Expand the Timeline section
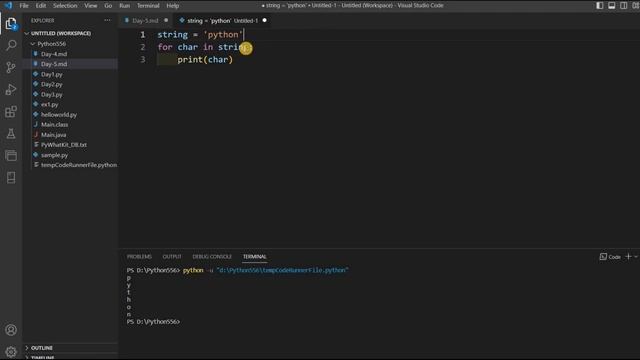This screenshot has width=640, height=360. point(42,358)
